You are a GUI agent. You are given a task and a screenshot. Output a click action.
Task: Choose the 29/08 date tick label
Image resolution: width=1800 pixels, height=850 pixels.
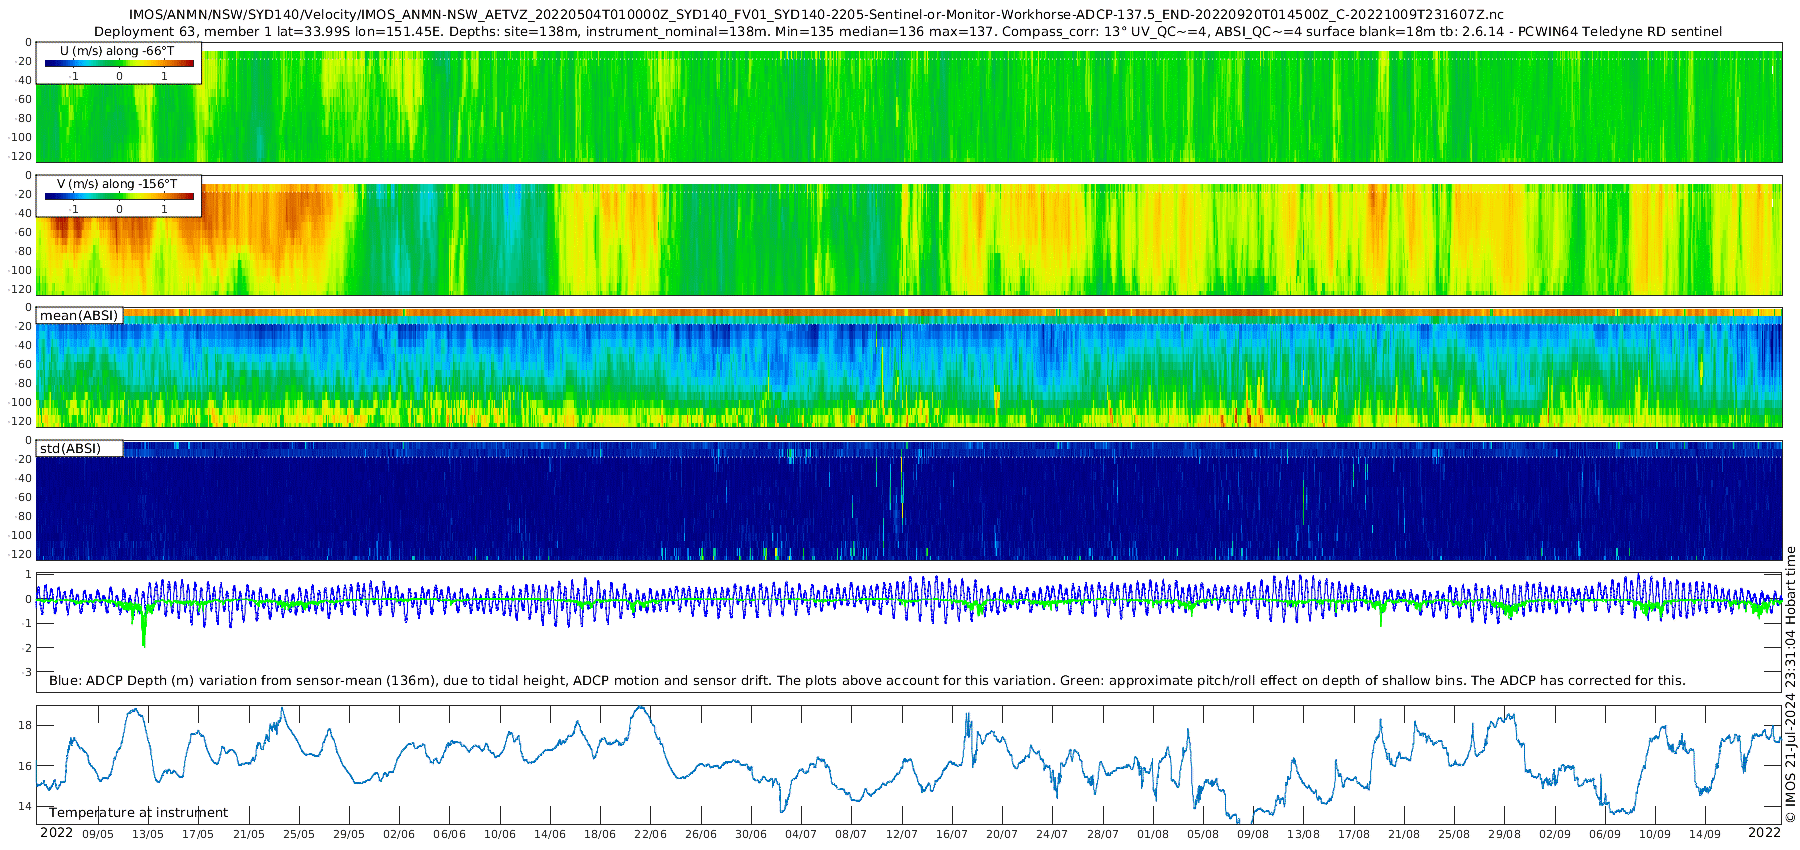[x=1504, y=834]
